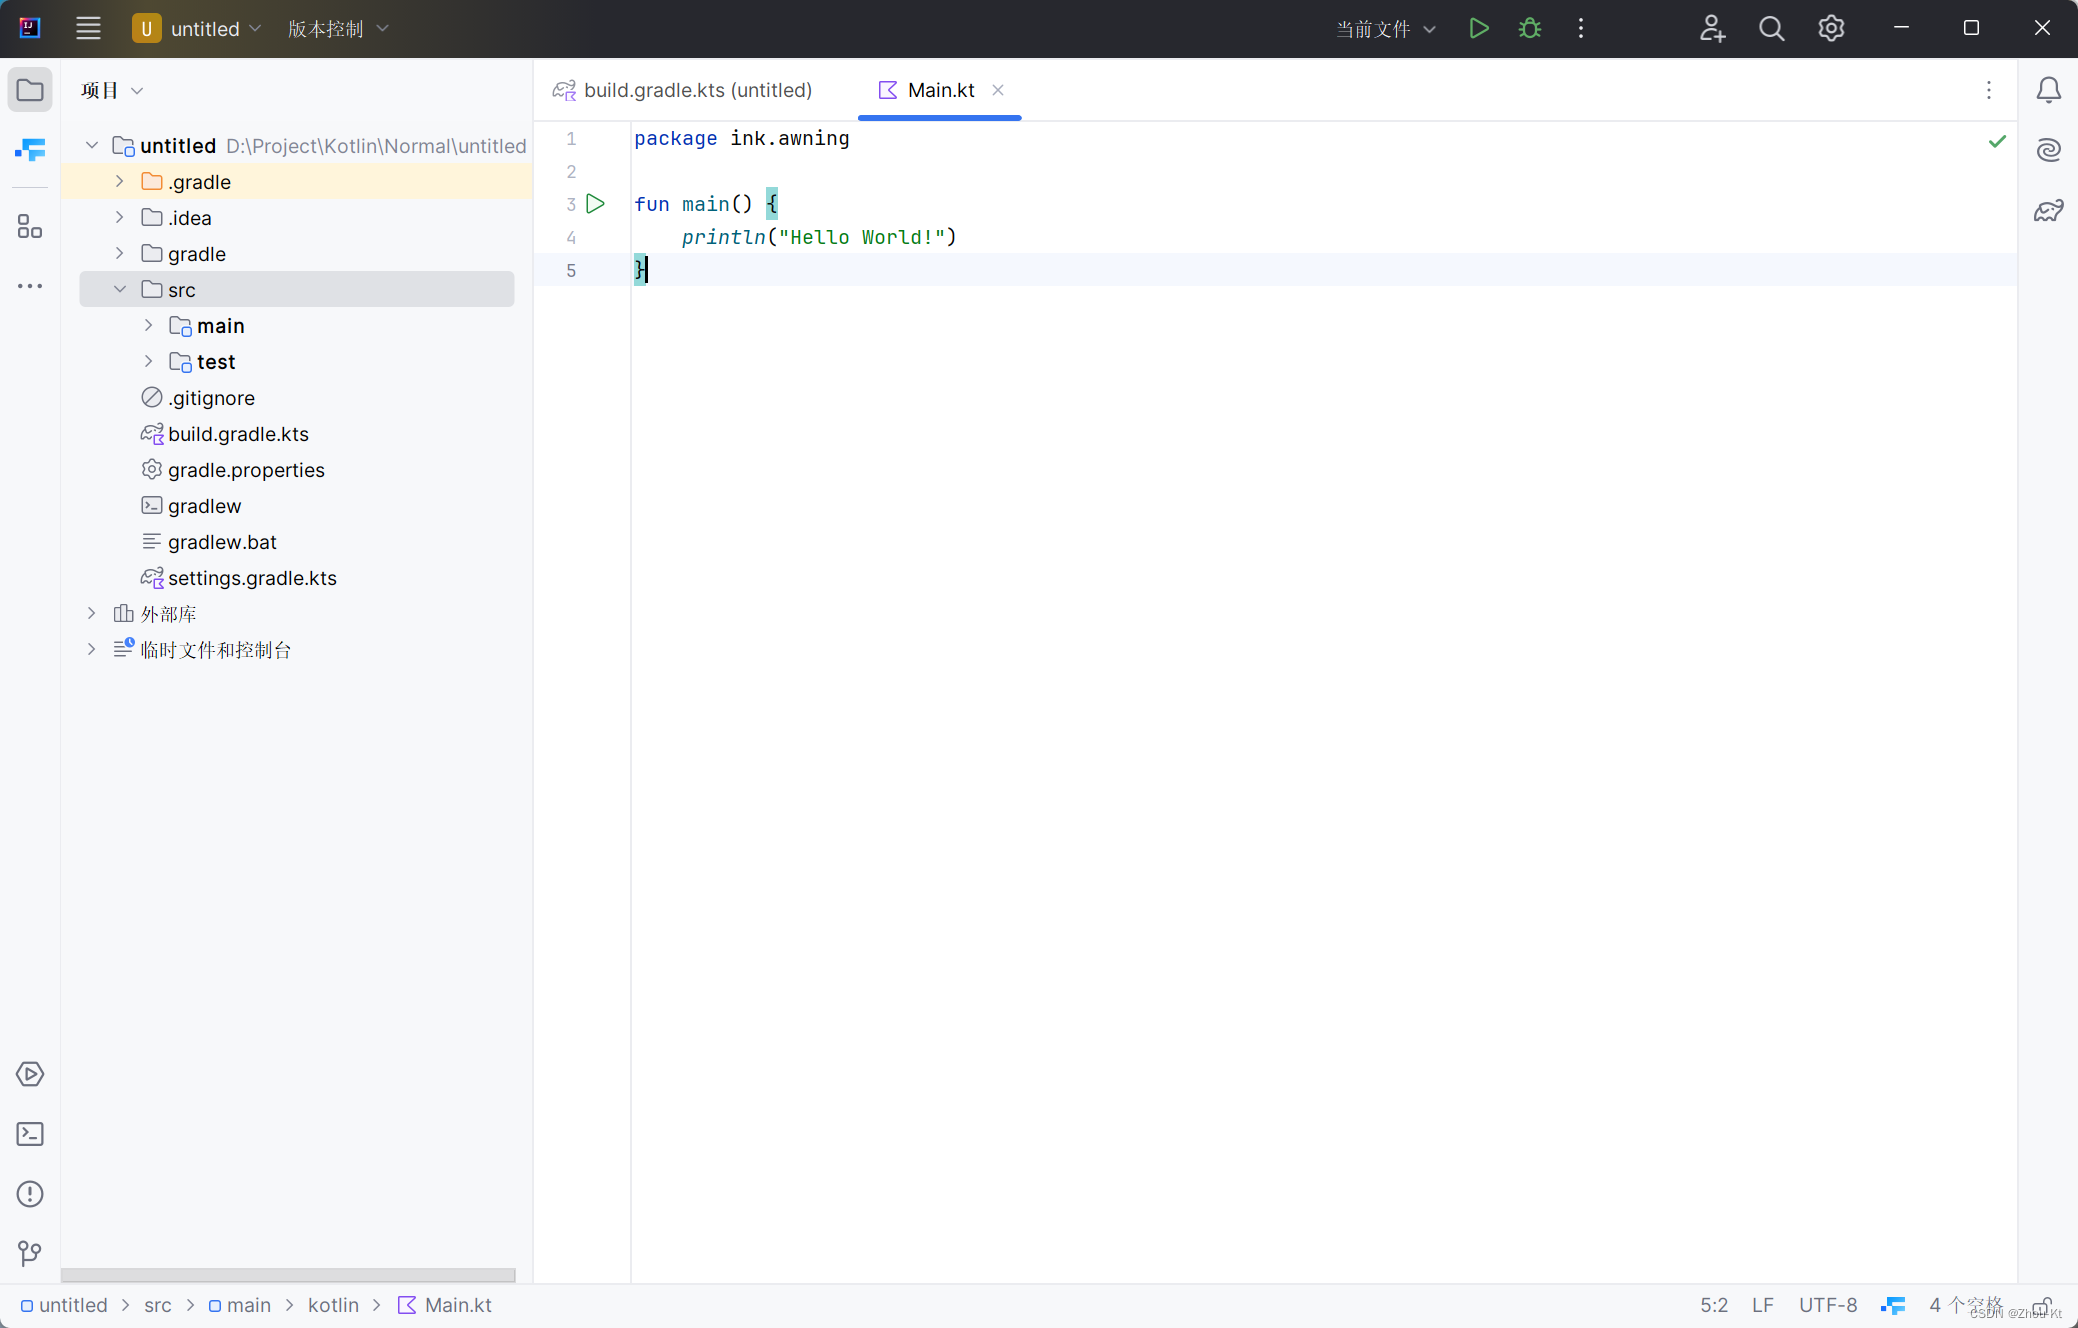Expand the gradle folder

point(120,254)
